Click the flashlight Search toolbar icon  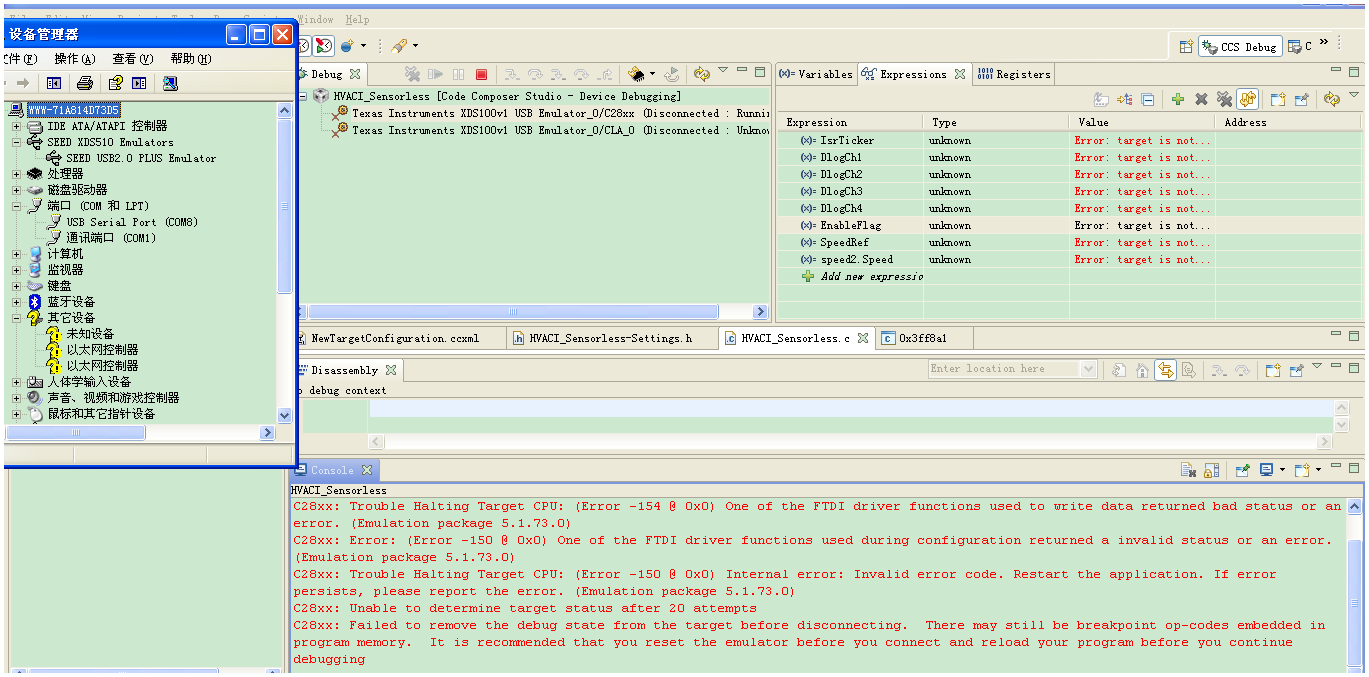398,46
